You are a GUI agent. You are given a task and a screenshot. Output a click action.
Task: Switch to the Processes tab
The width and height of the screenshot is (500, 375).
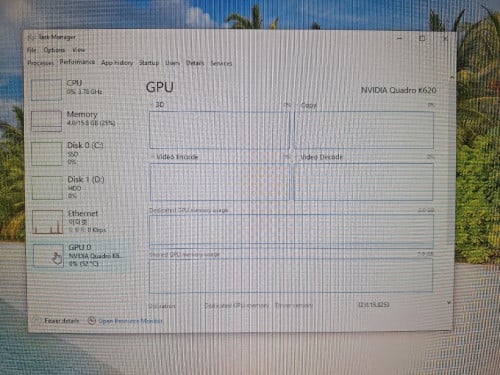tap(40, 63)
